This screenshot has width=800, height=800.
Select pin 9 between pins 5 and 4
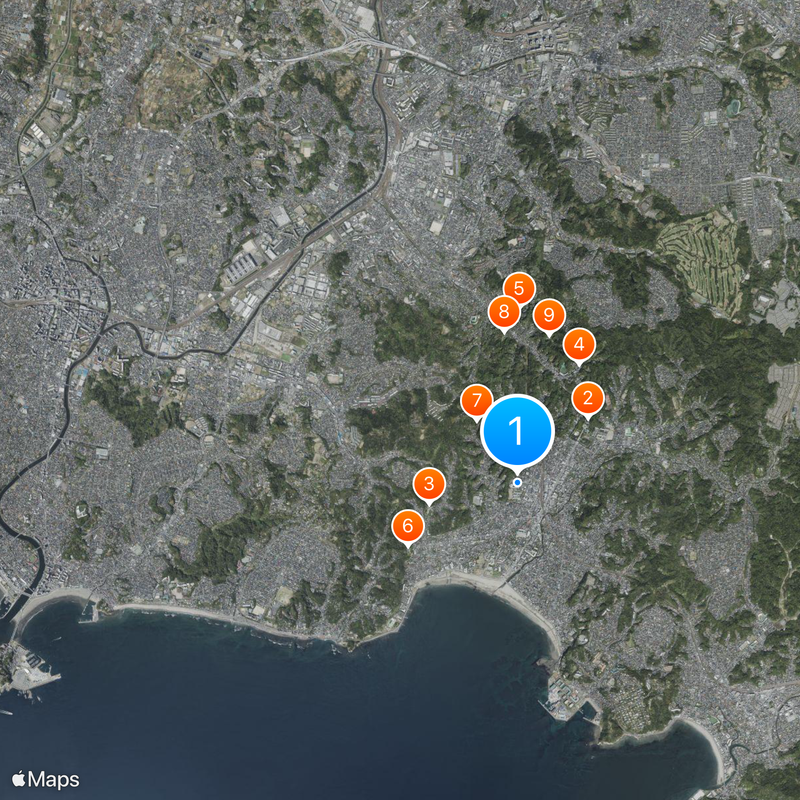[x=548, y=314]
